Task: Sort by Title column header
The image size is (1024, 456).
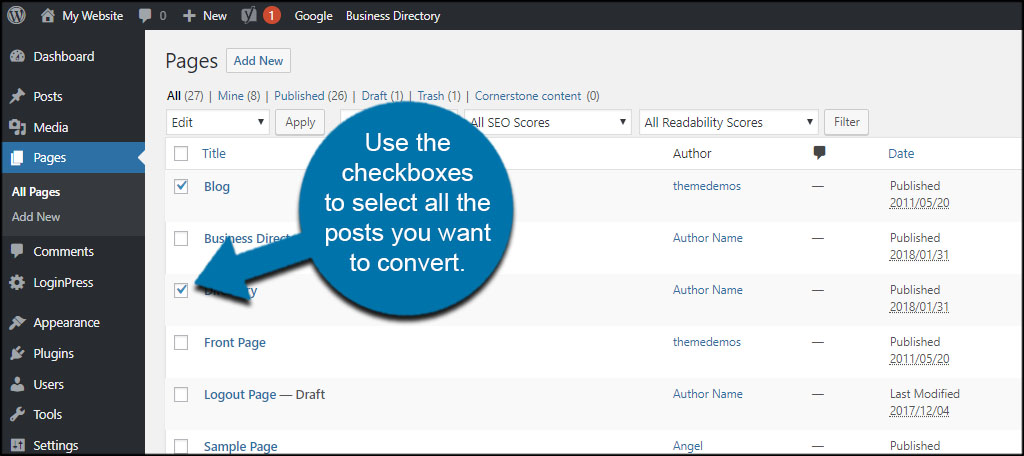Action: [x=214, y=154]
